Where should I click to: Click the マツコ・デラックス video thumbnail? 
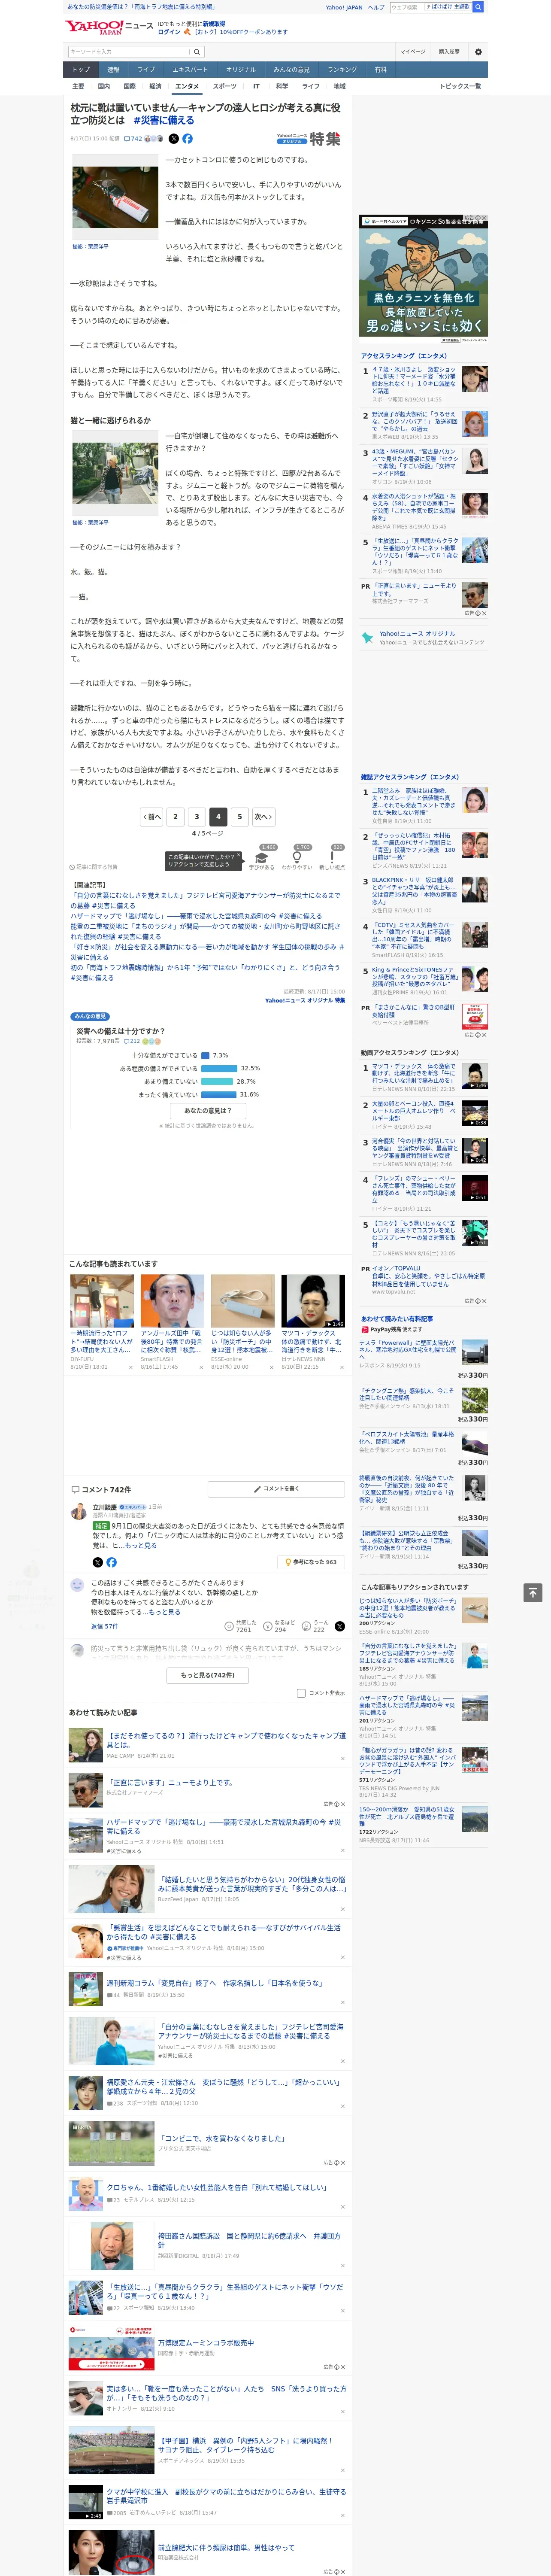click(312, 1301)
